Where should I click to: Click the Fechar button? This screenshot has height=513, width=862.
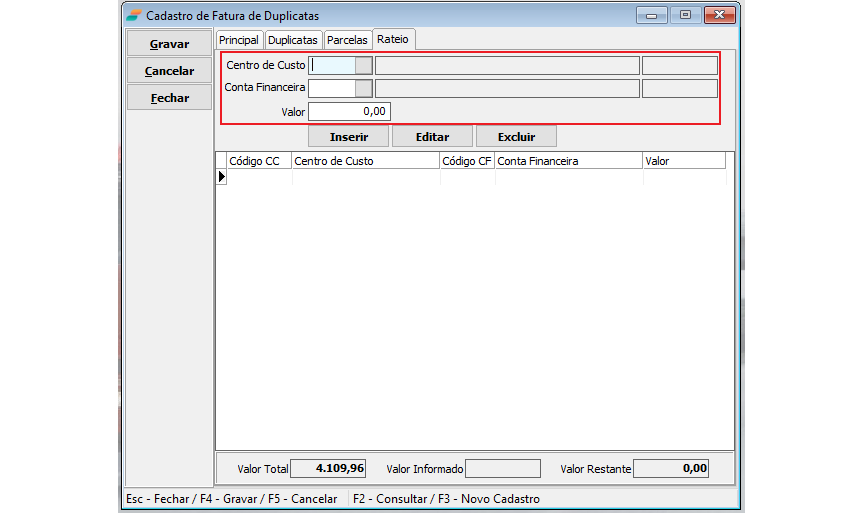coord(169,98)
